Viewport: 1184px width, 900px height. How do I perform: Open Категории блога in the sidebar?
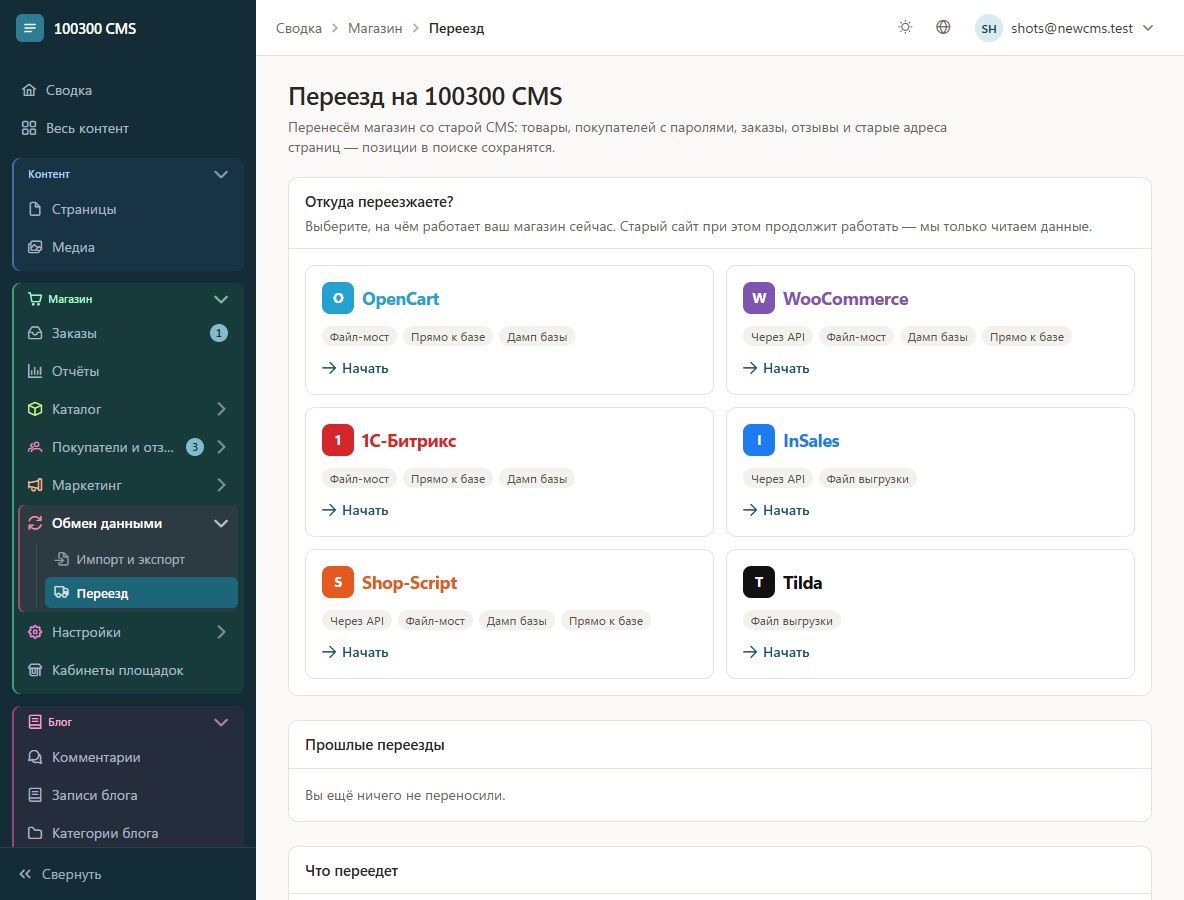click(x=128, y=833)
